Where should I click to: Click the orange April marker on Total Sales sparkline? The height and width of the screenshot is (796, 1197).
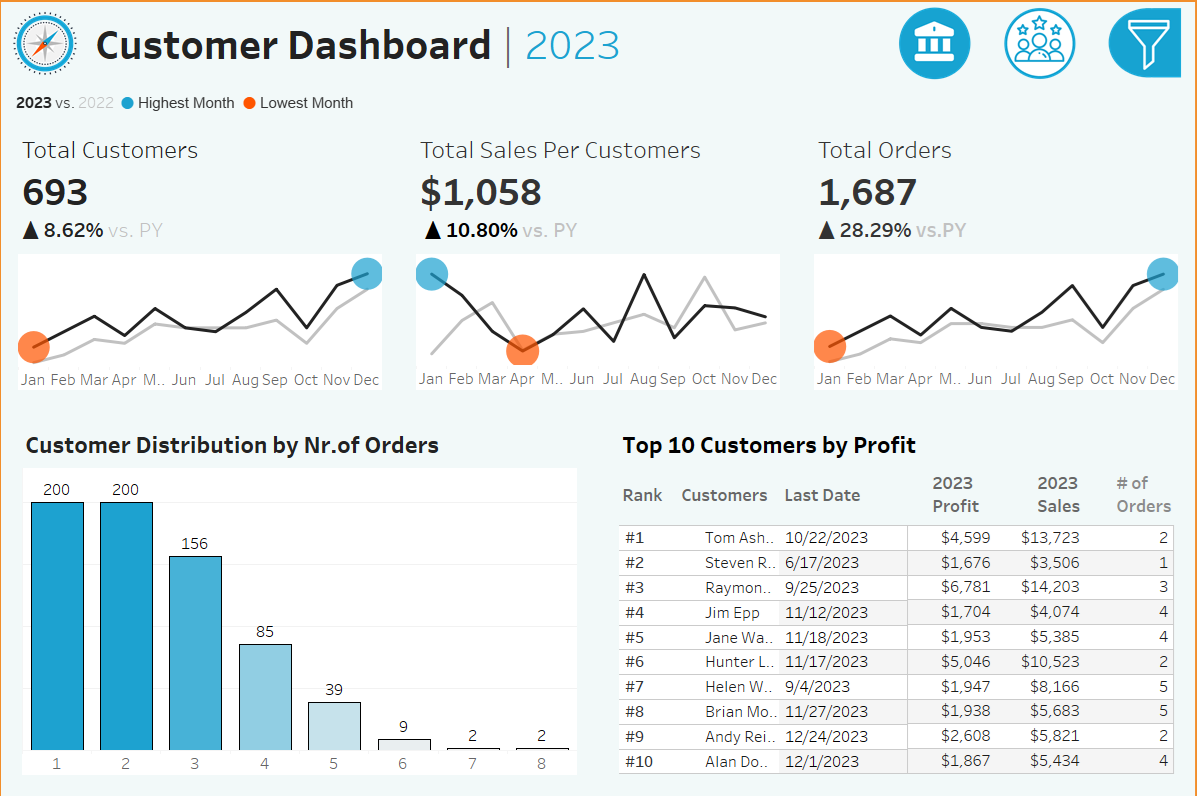coord(522,349)
